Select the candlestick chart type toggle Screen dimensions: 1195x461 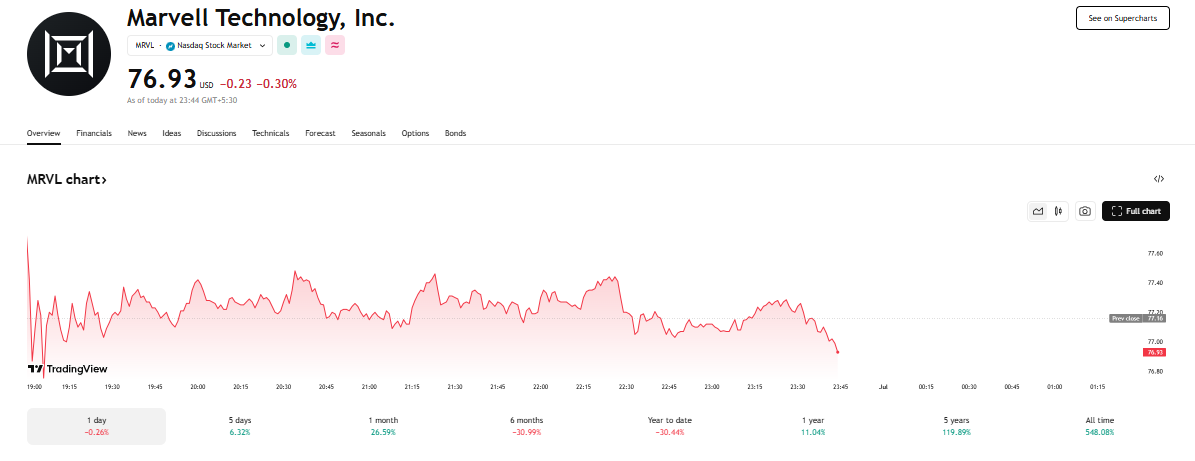click(x=1059, y=211)
